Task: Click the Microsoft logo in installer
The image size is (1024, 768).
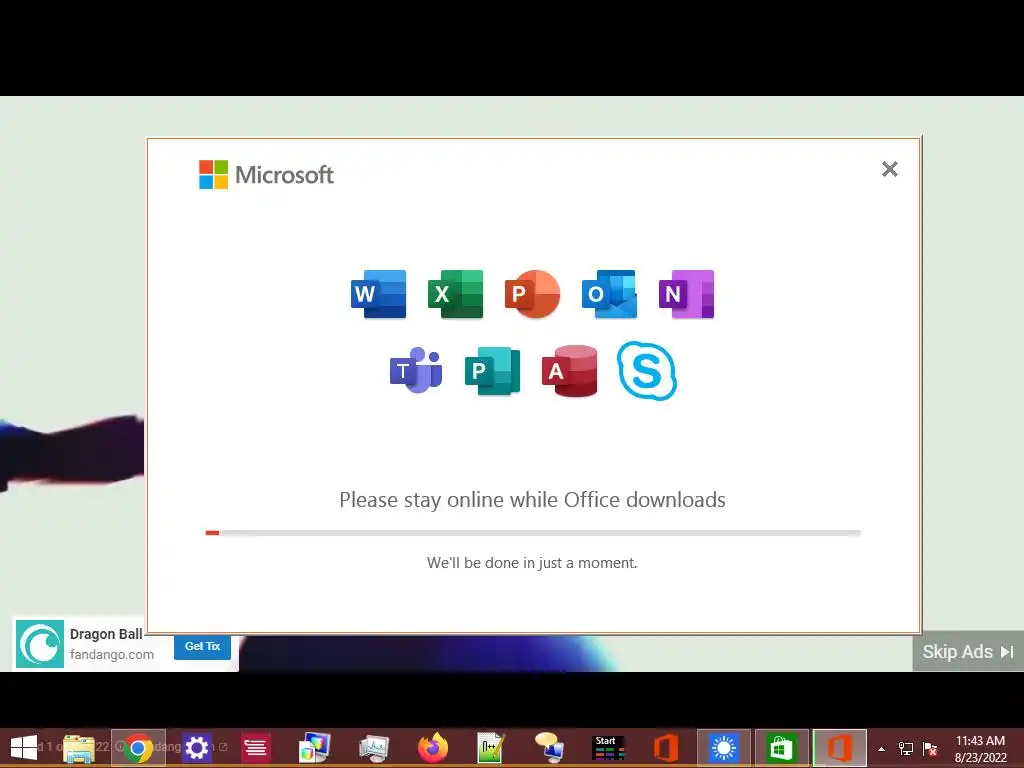Action: click(x=266, y=174)
